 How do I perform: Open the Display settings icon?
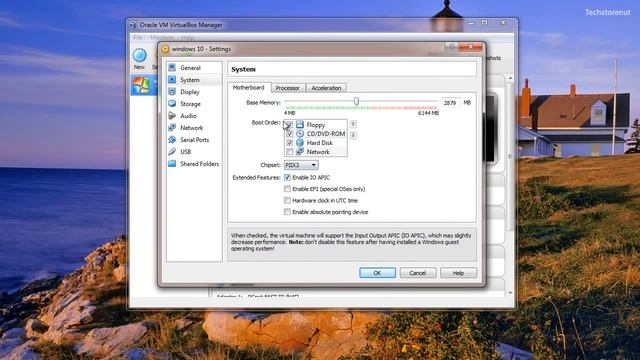(x=172, y=91)
